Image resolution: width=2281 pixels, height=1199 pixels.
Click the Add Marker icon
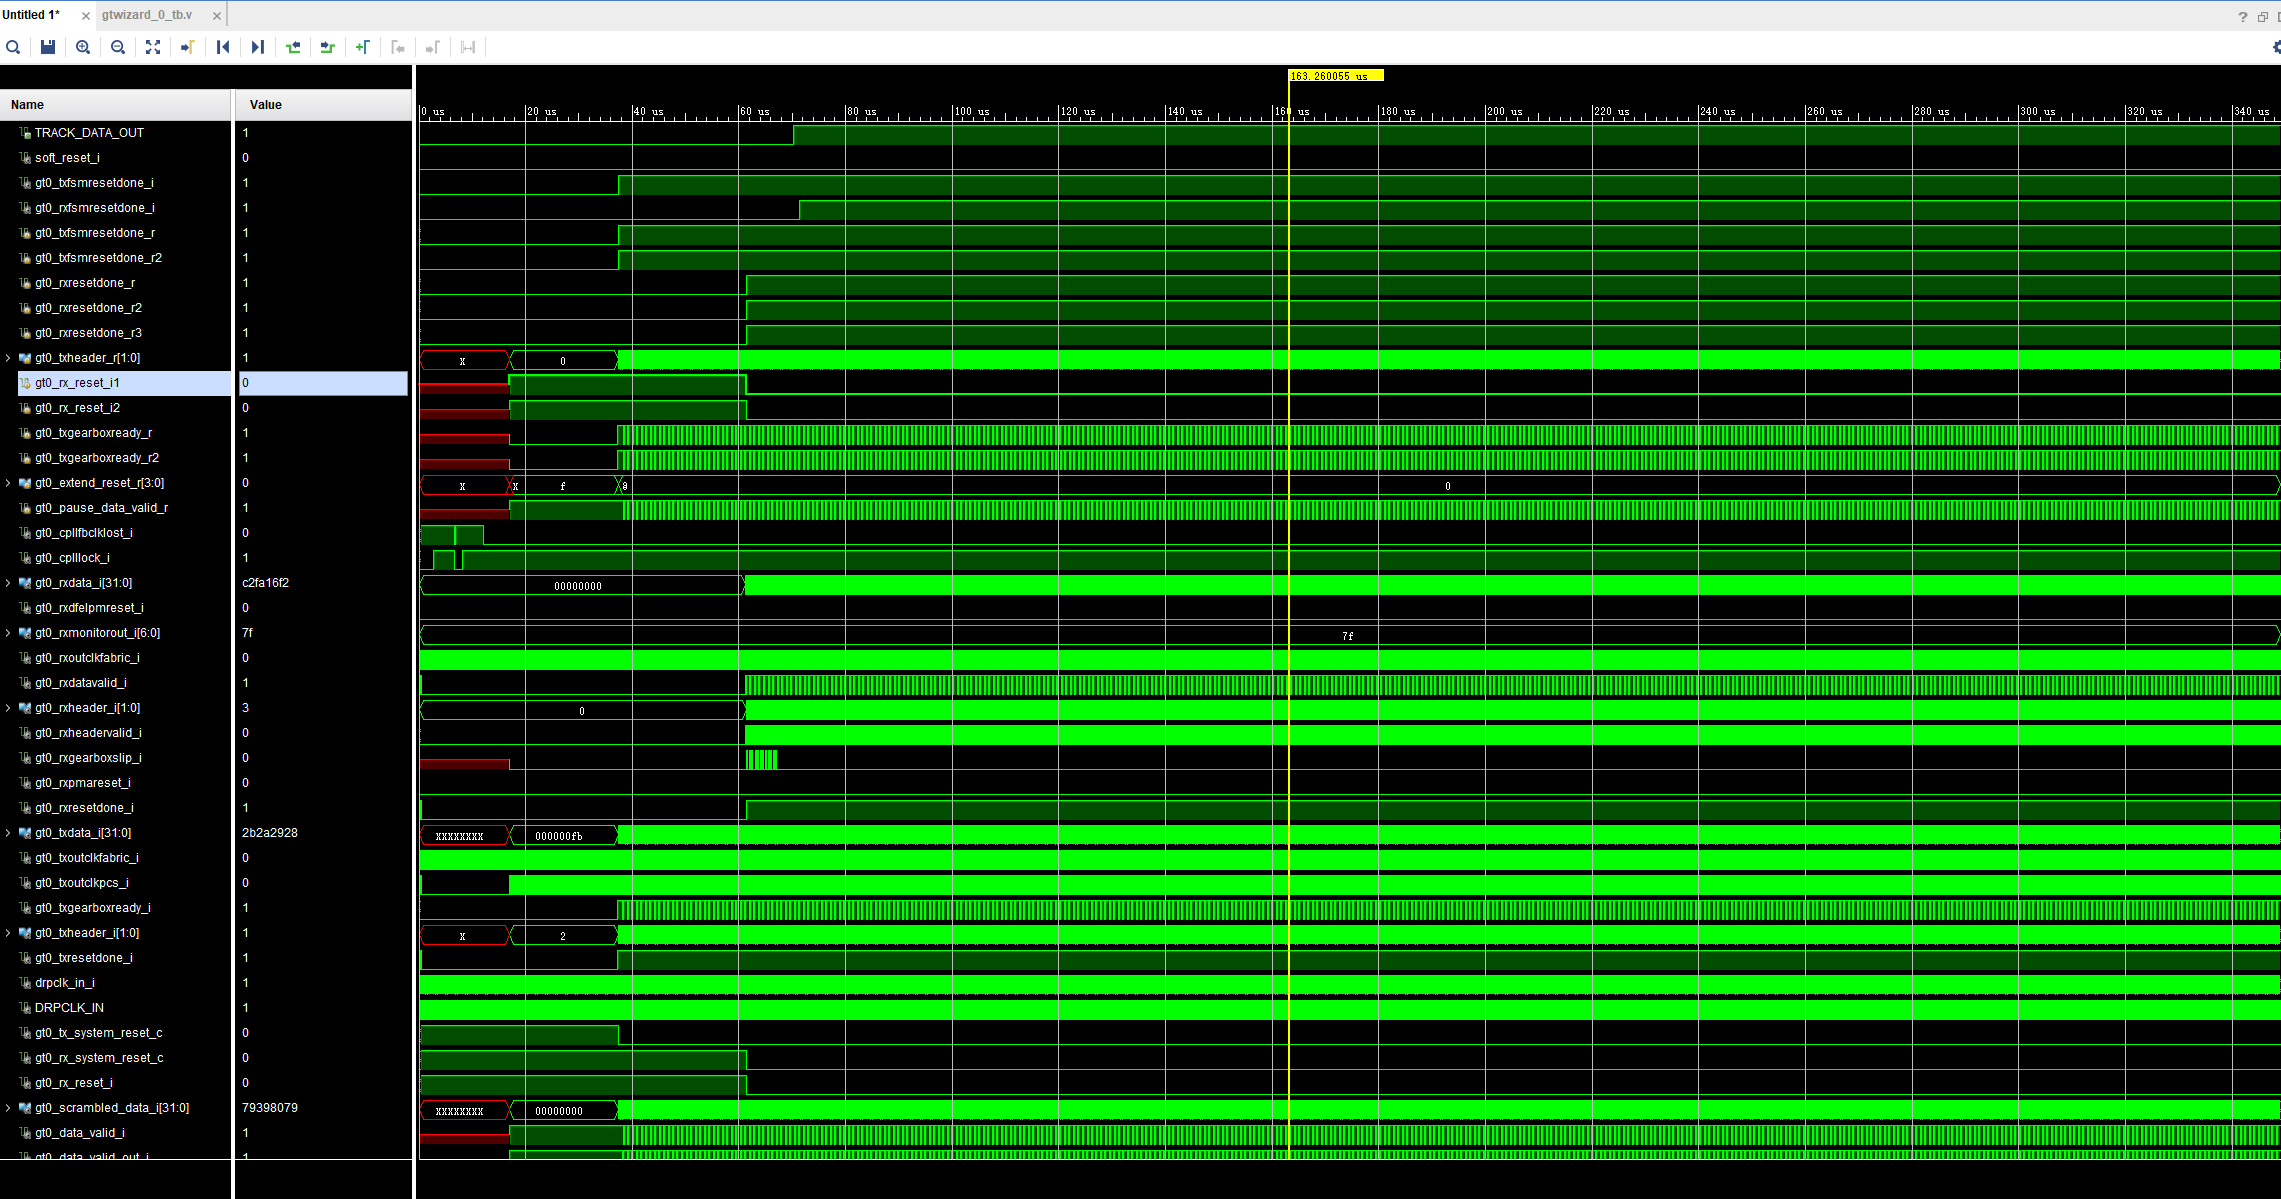point(363,47)
